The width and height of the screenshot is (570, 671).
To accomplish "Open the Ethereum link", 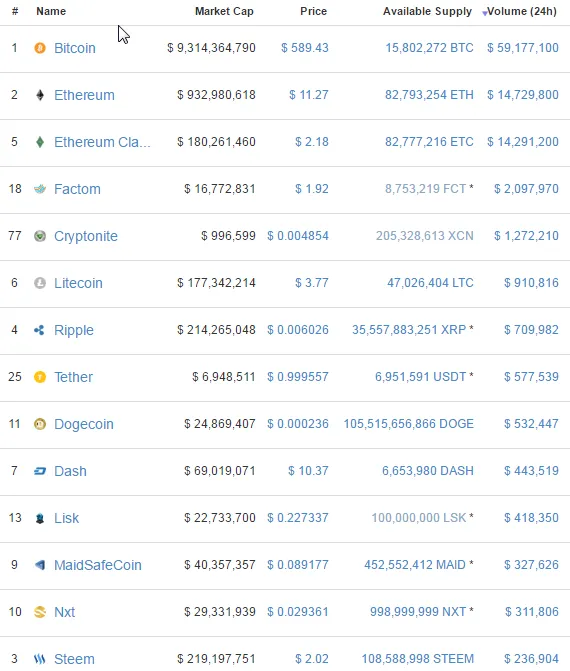I will (x=84, y=95).
